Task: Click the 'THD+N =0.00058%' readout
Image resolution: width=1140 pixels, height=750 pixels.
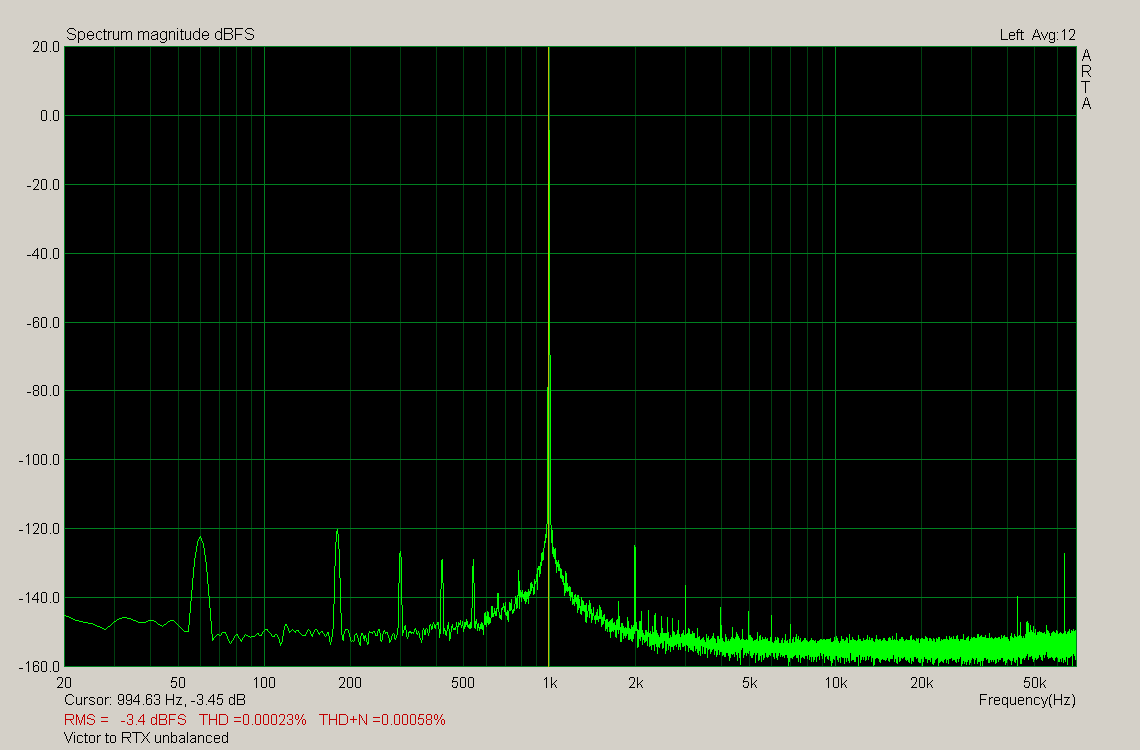Action: click(382, 720)
